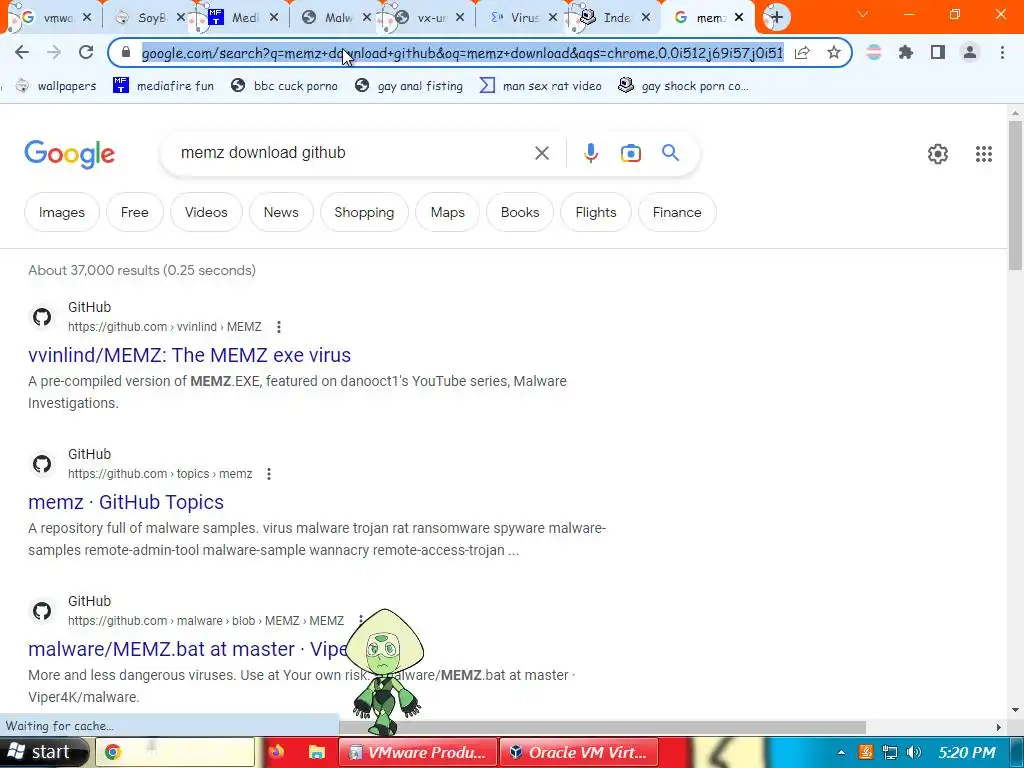Open memz · GitHub Topics result

click(126, 502)
